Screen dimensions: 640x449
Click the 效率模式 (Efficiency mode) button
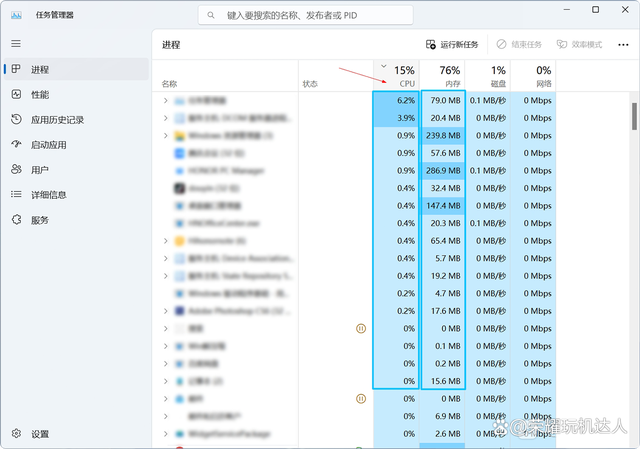pos(579,45)
